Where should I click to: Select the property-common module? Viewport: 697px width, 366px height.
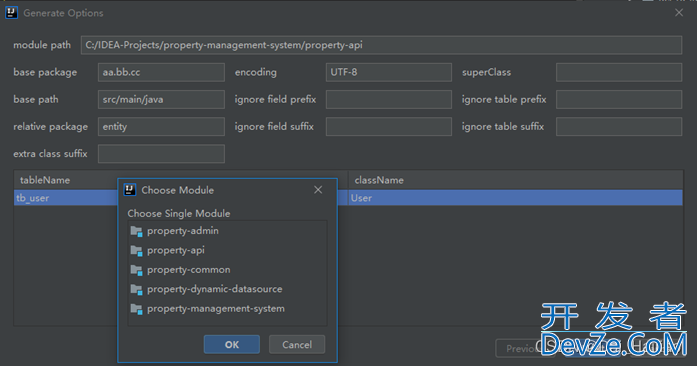227,270
